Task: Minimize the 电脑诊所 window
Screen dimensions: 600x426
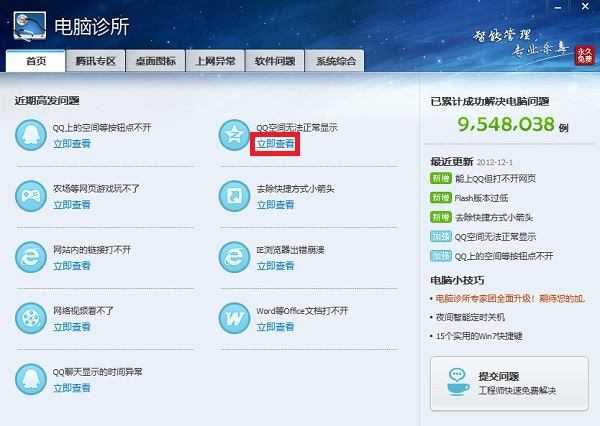Action: [x=558, y=7]
